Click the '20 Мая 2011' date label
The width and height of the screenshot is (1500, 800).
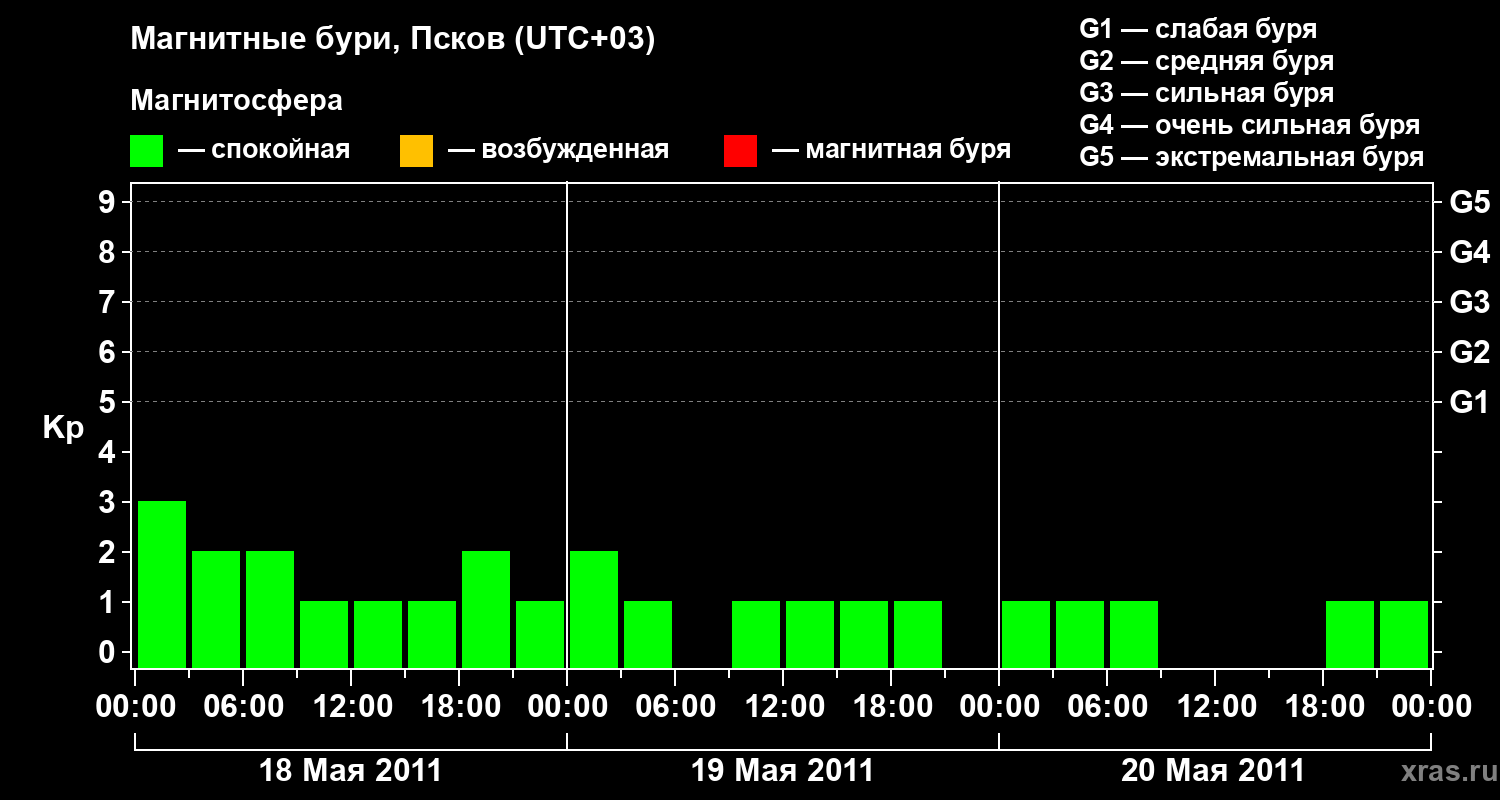(x=1213, y=771)
